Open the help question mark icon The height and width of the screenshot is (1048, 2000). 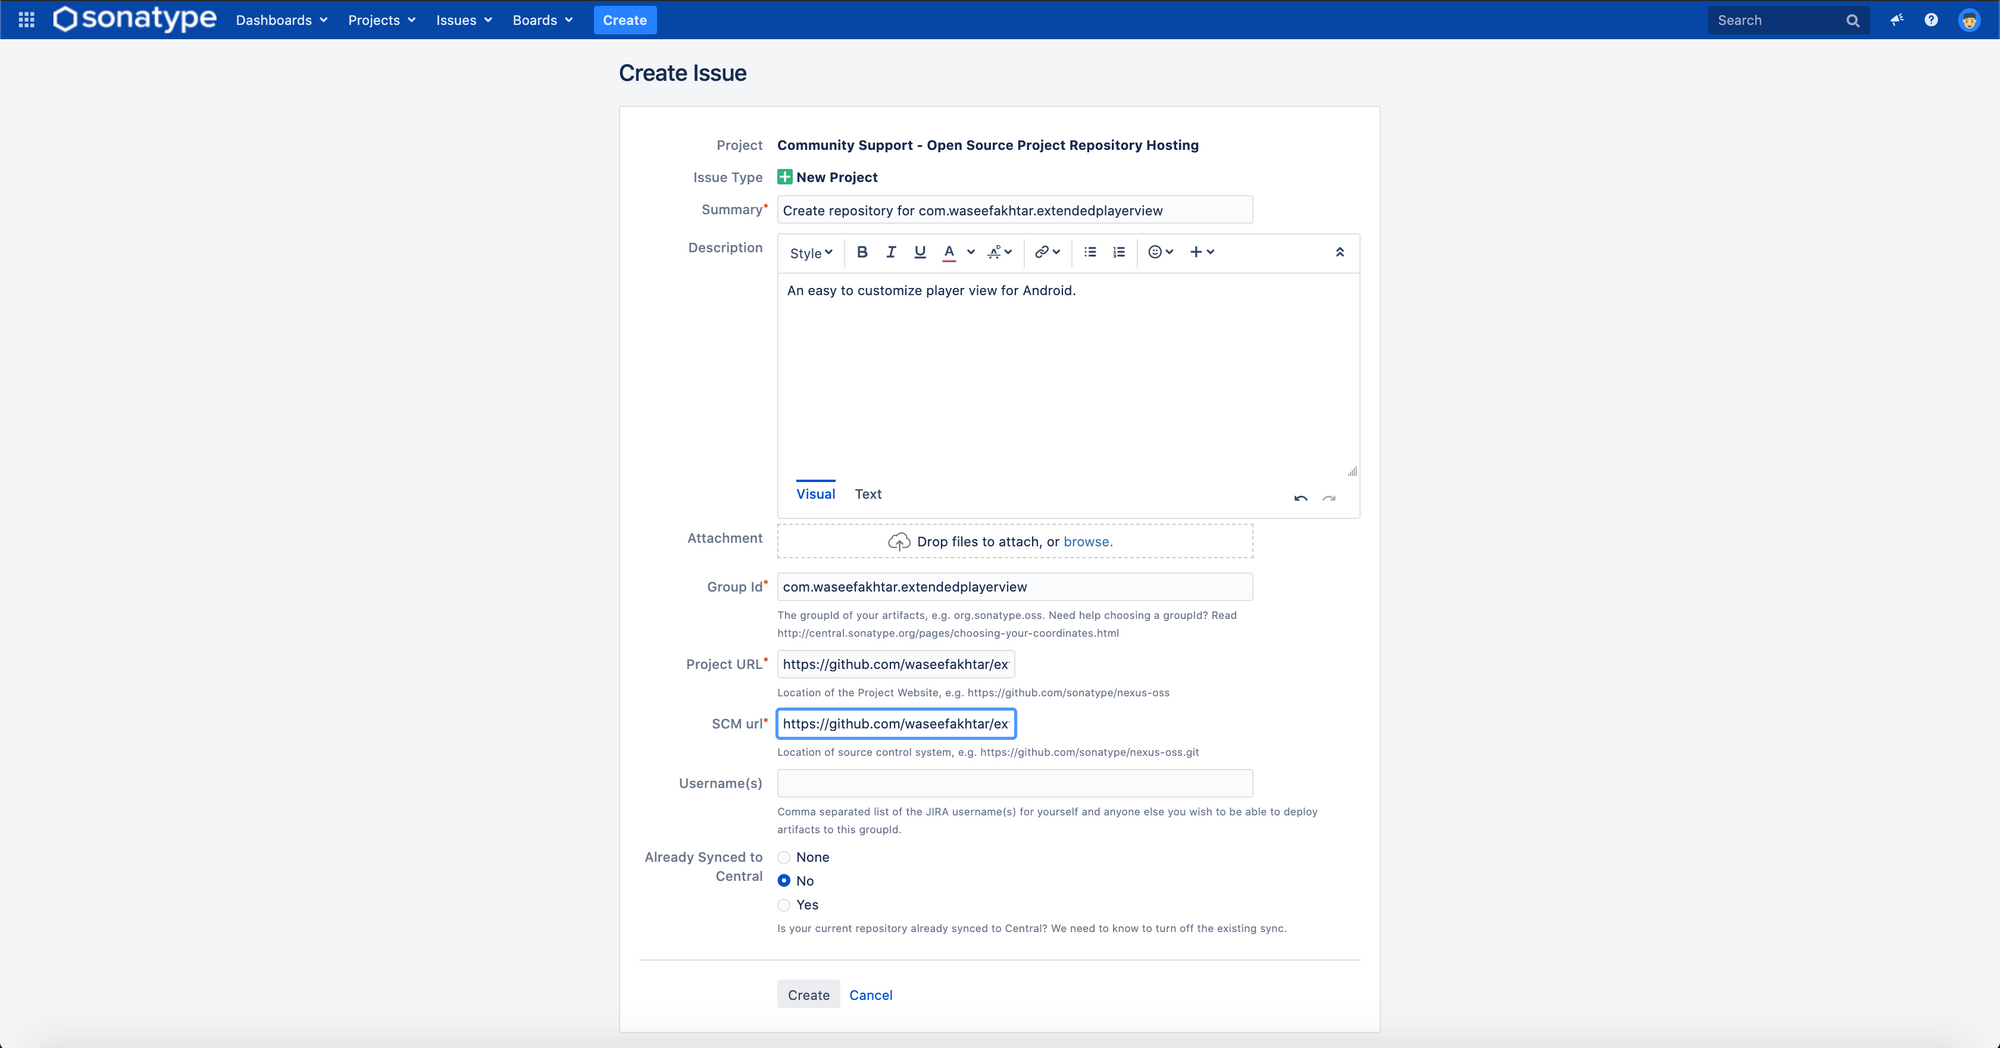pyautogui.click(x=1931, y=20)
